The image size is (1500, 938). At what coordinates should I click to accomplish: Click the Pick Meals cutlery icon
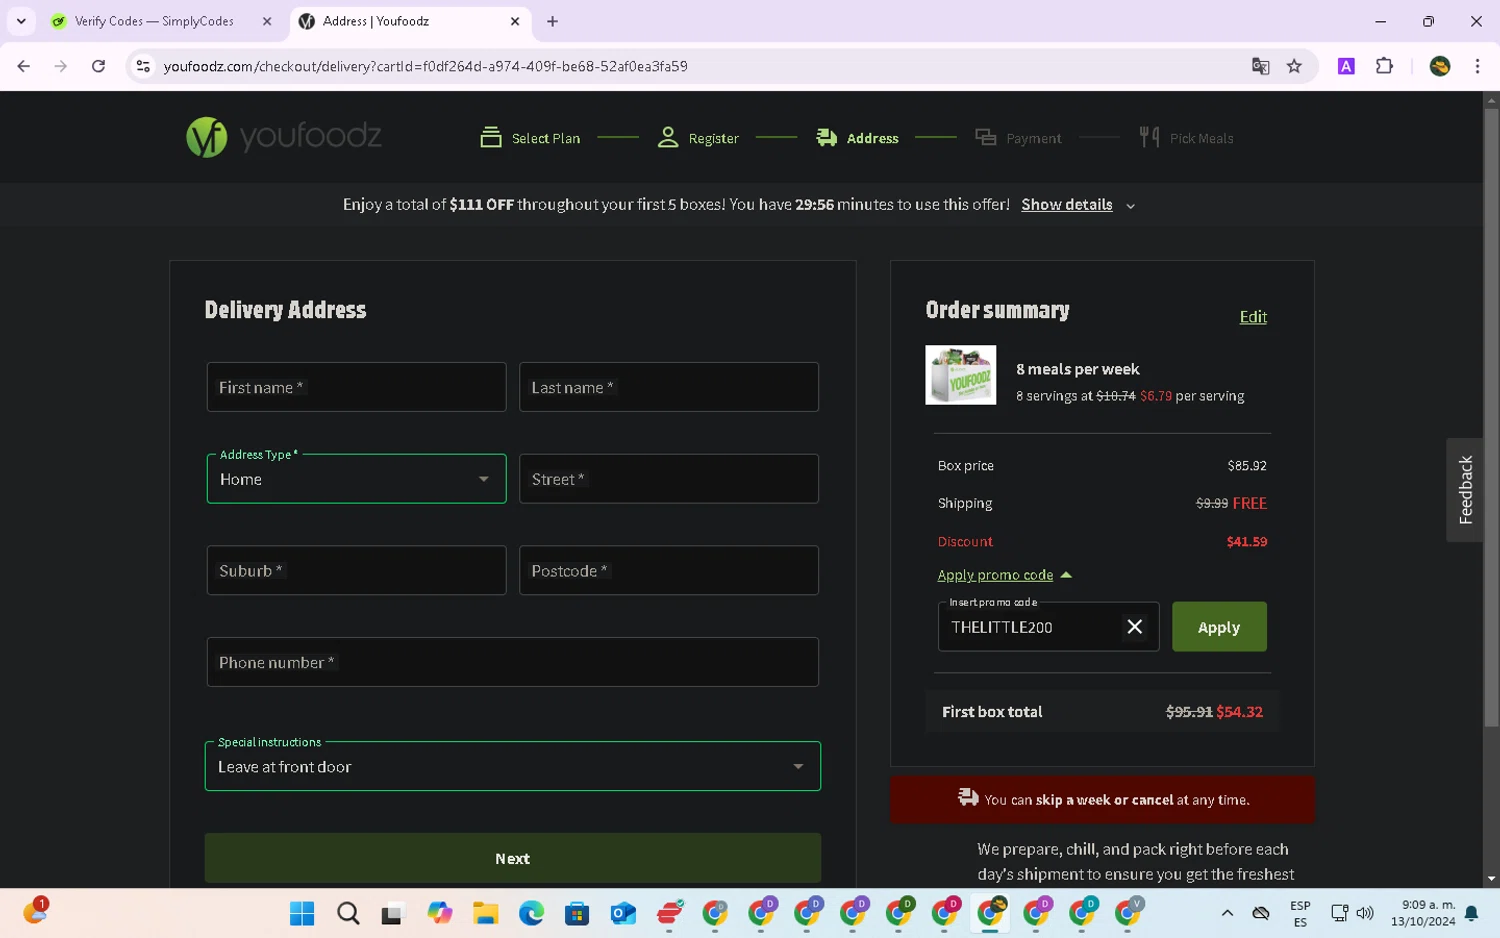pyautogui.click(x=1149, y=137)
